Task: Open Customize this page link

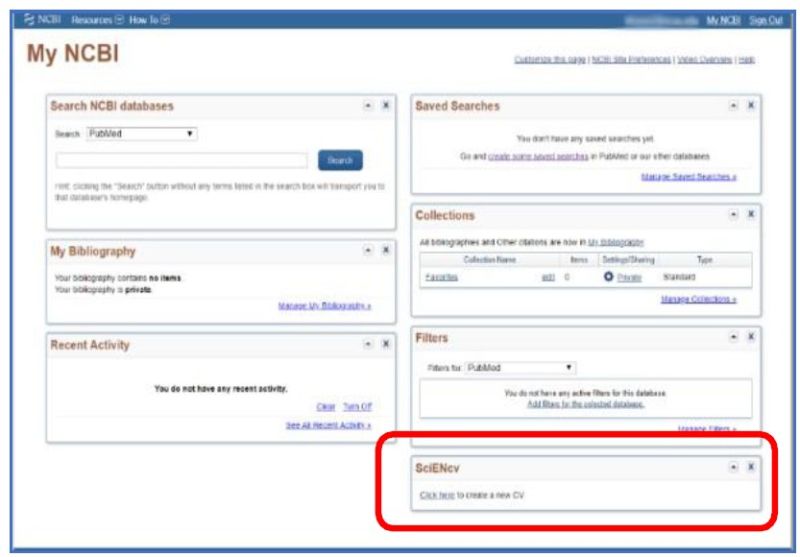Action: pyautogui.click(x=549, y=60)
